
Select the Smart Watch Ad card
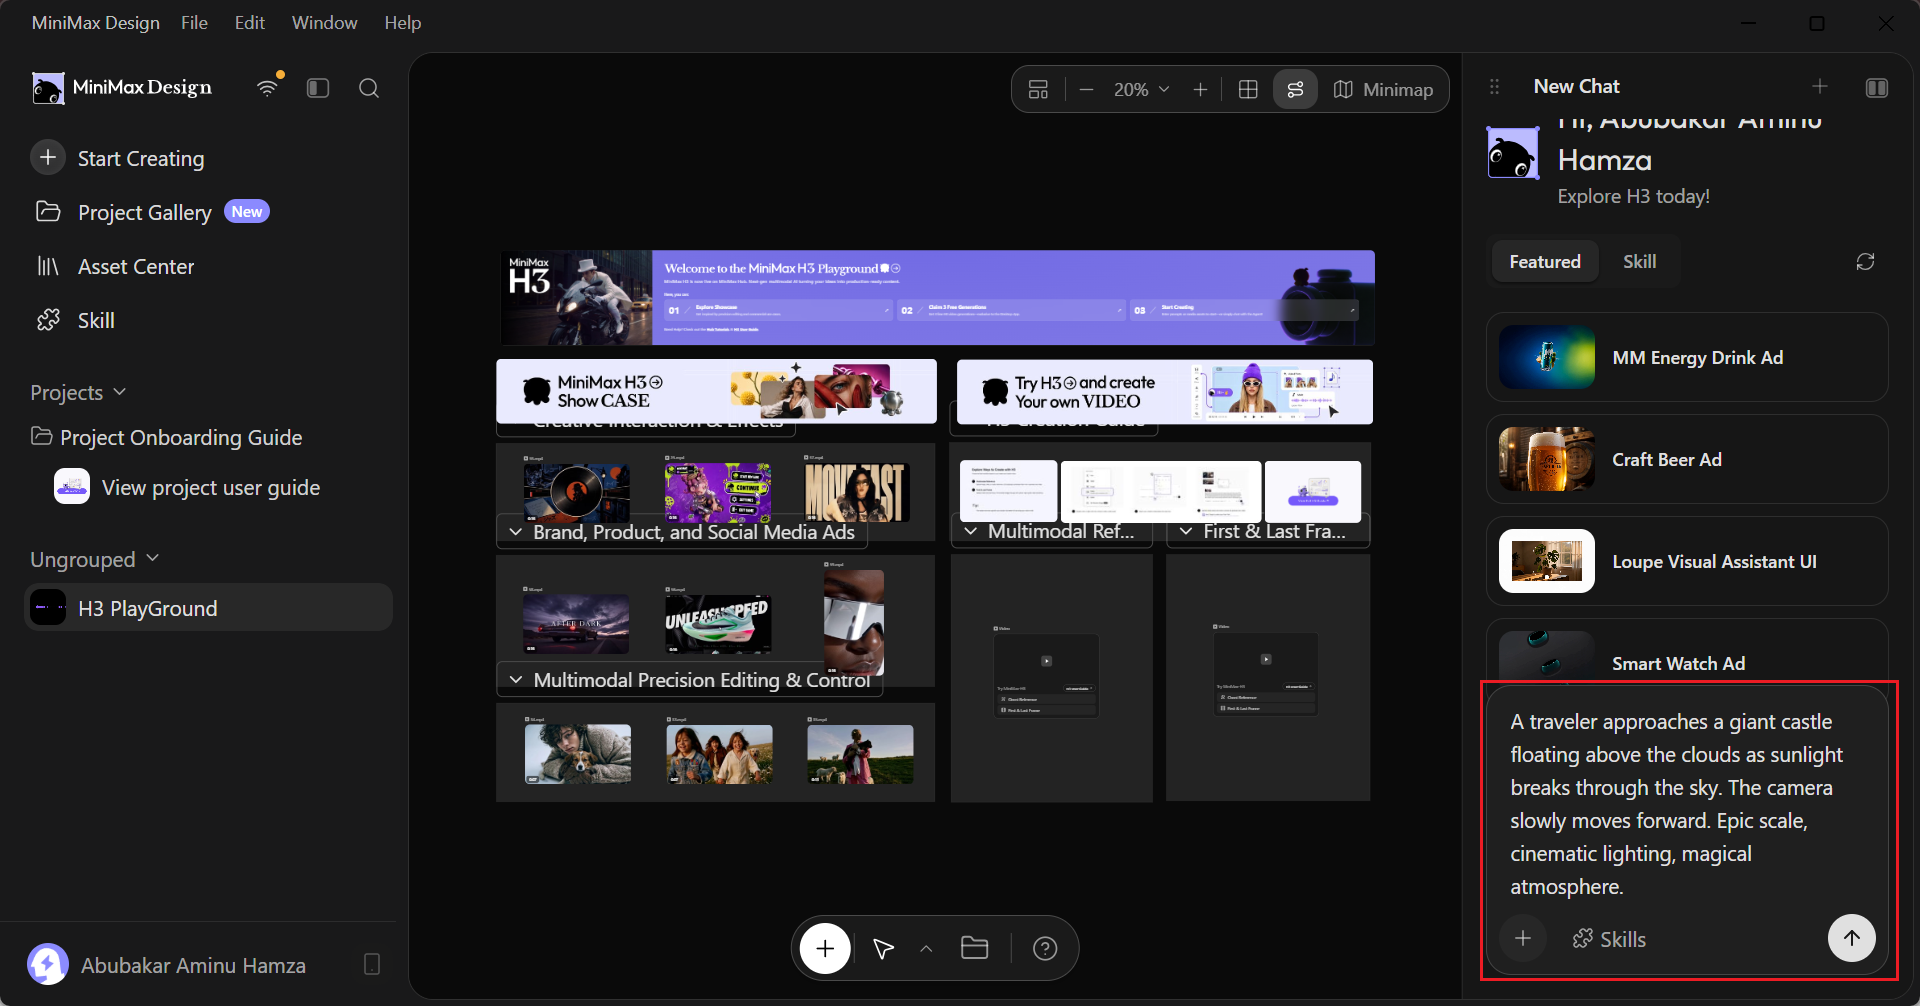coord(1687,652)
